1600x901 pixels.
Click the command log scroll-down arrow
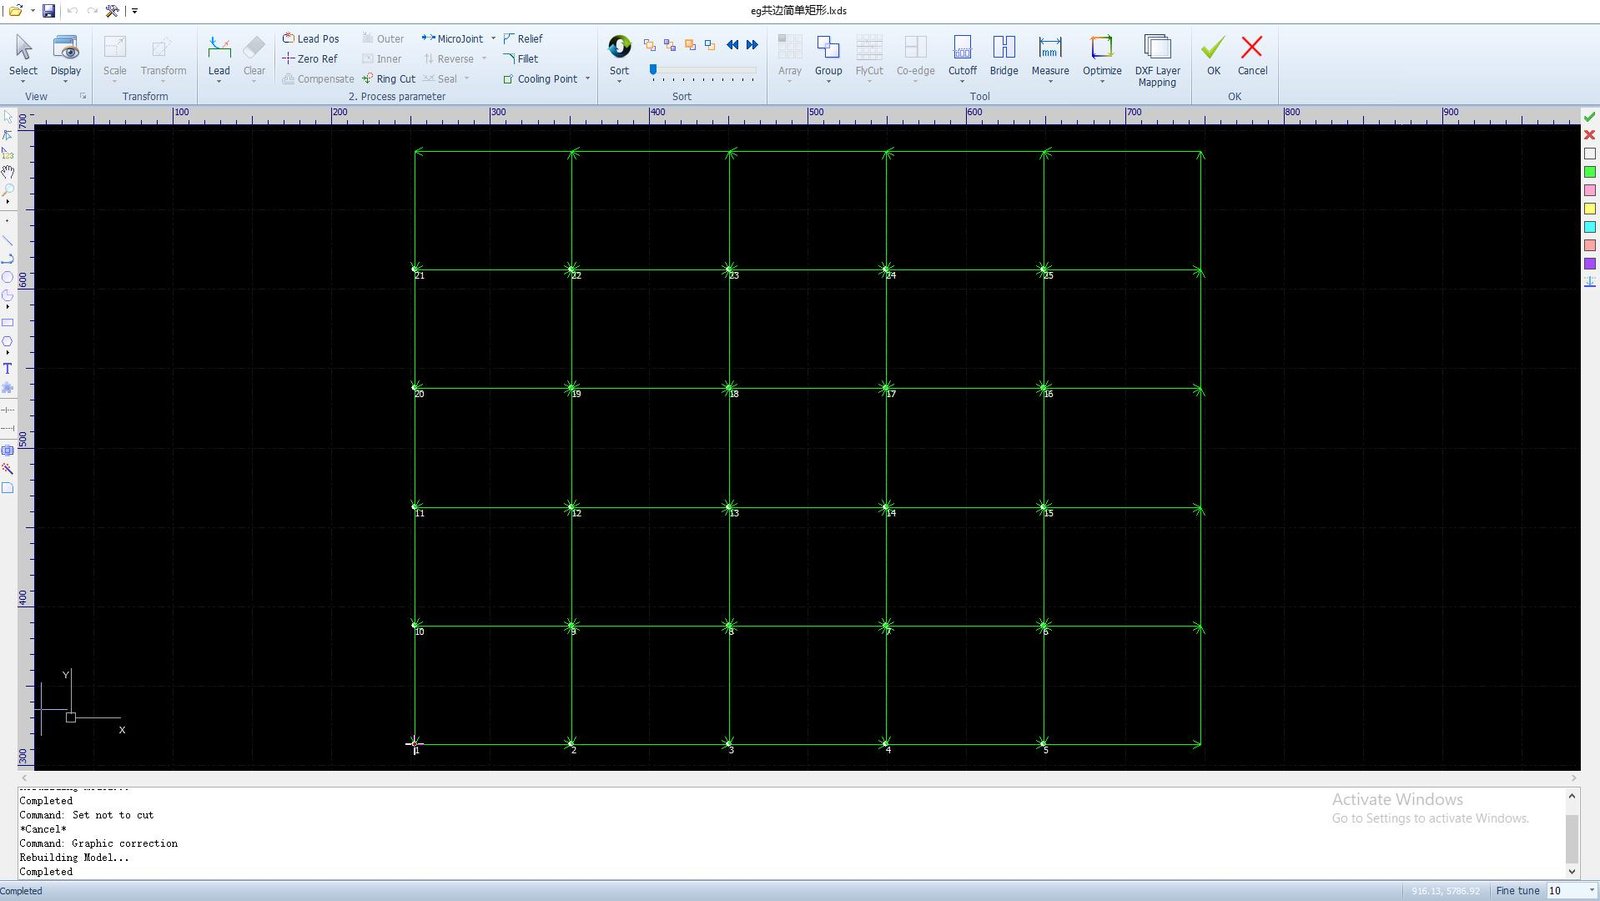coord(1572,872)
